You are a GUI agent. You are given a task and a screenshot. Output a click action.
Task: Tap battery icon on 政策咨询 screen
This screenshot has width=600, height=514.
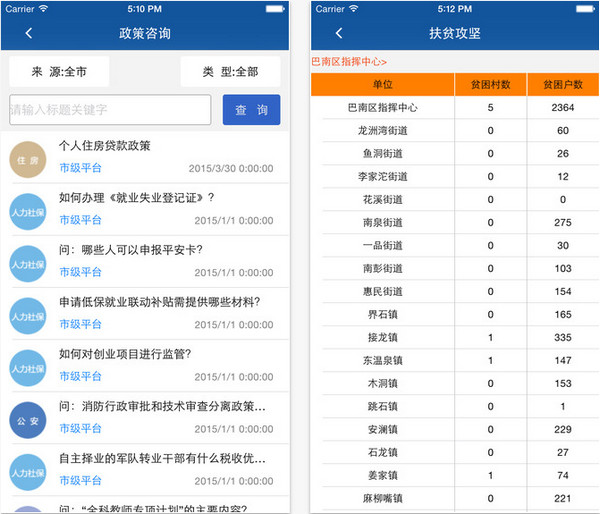[x=275, y=8]
